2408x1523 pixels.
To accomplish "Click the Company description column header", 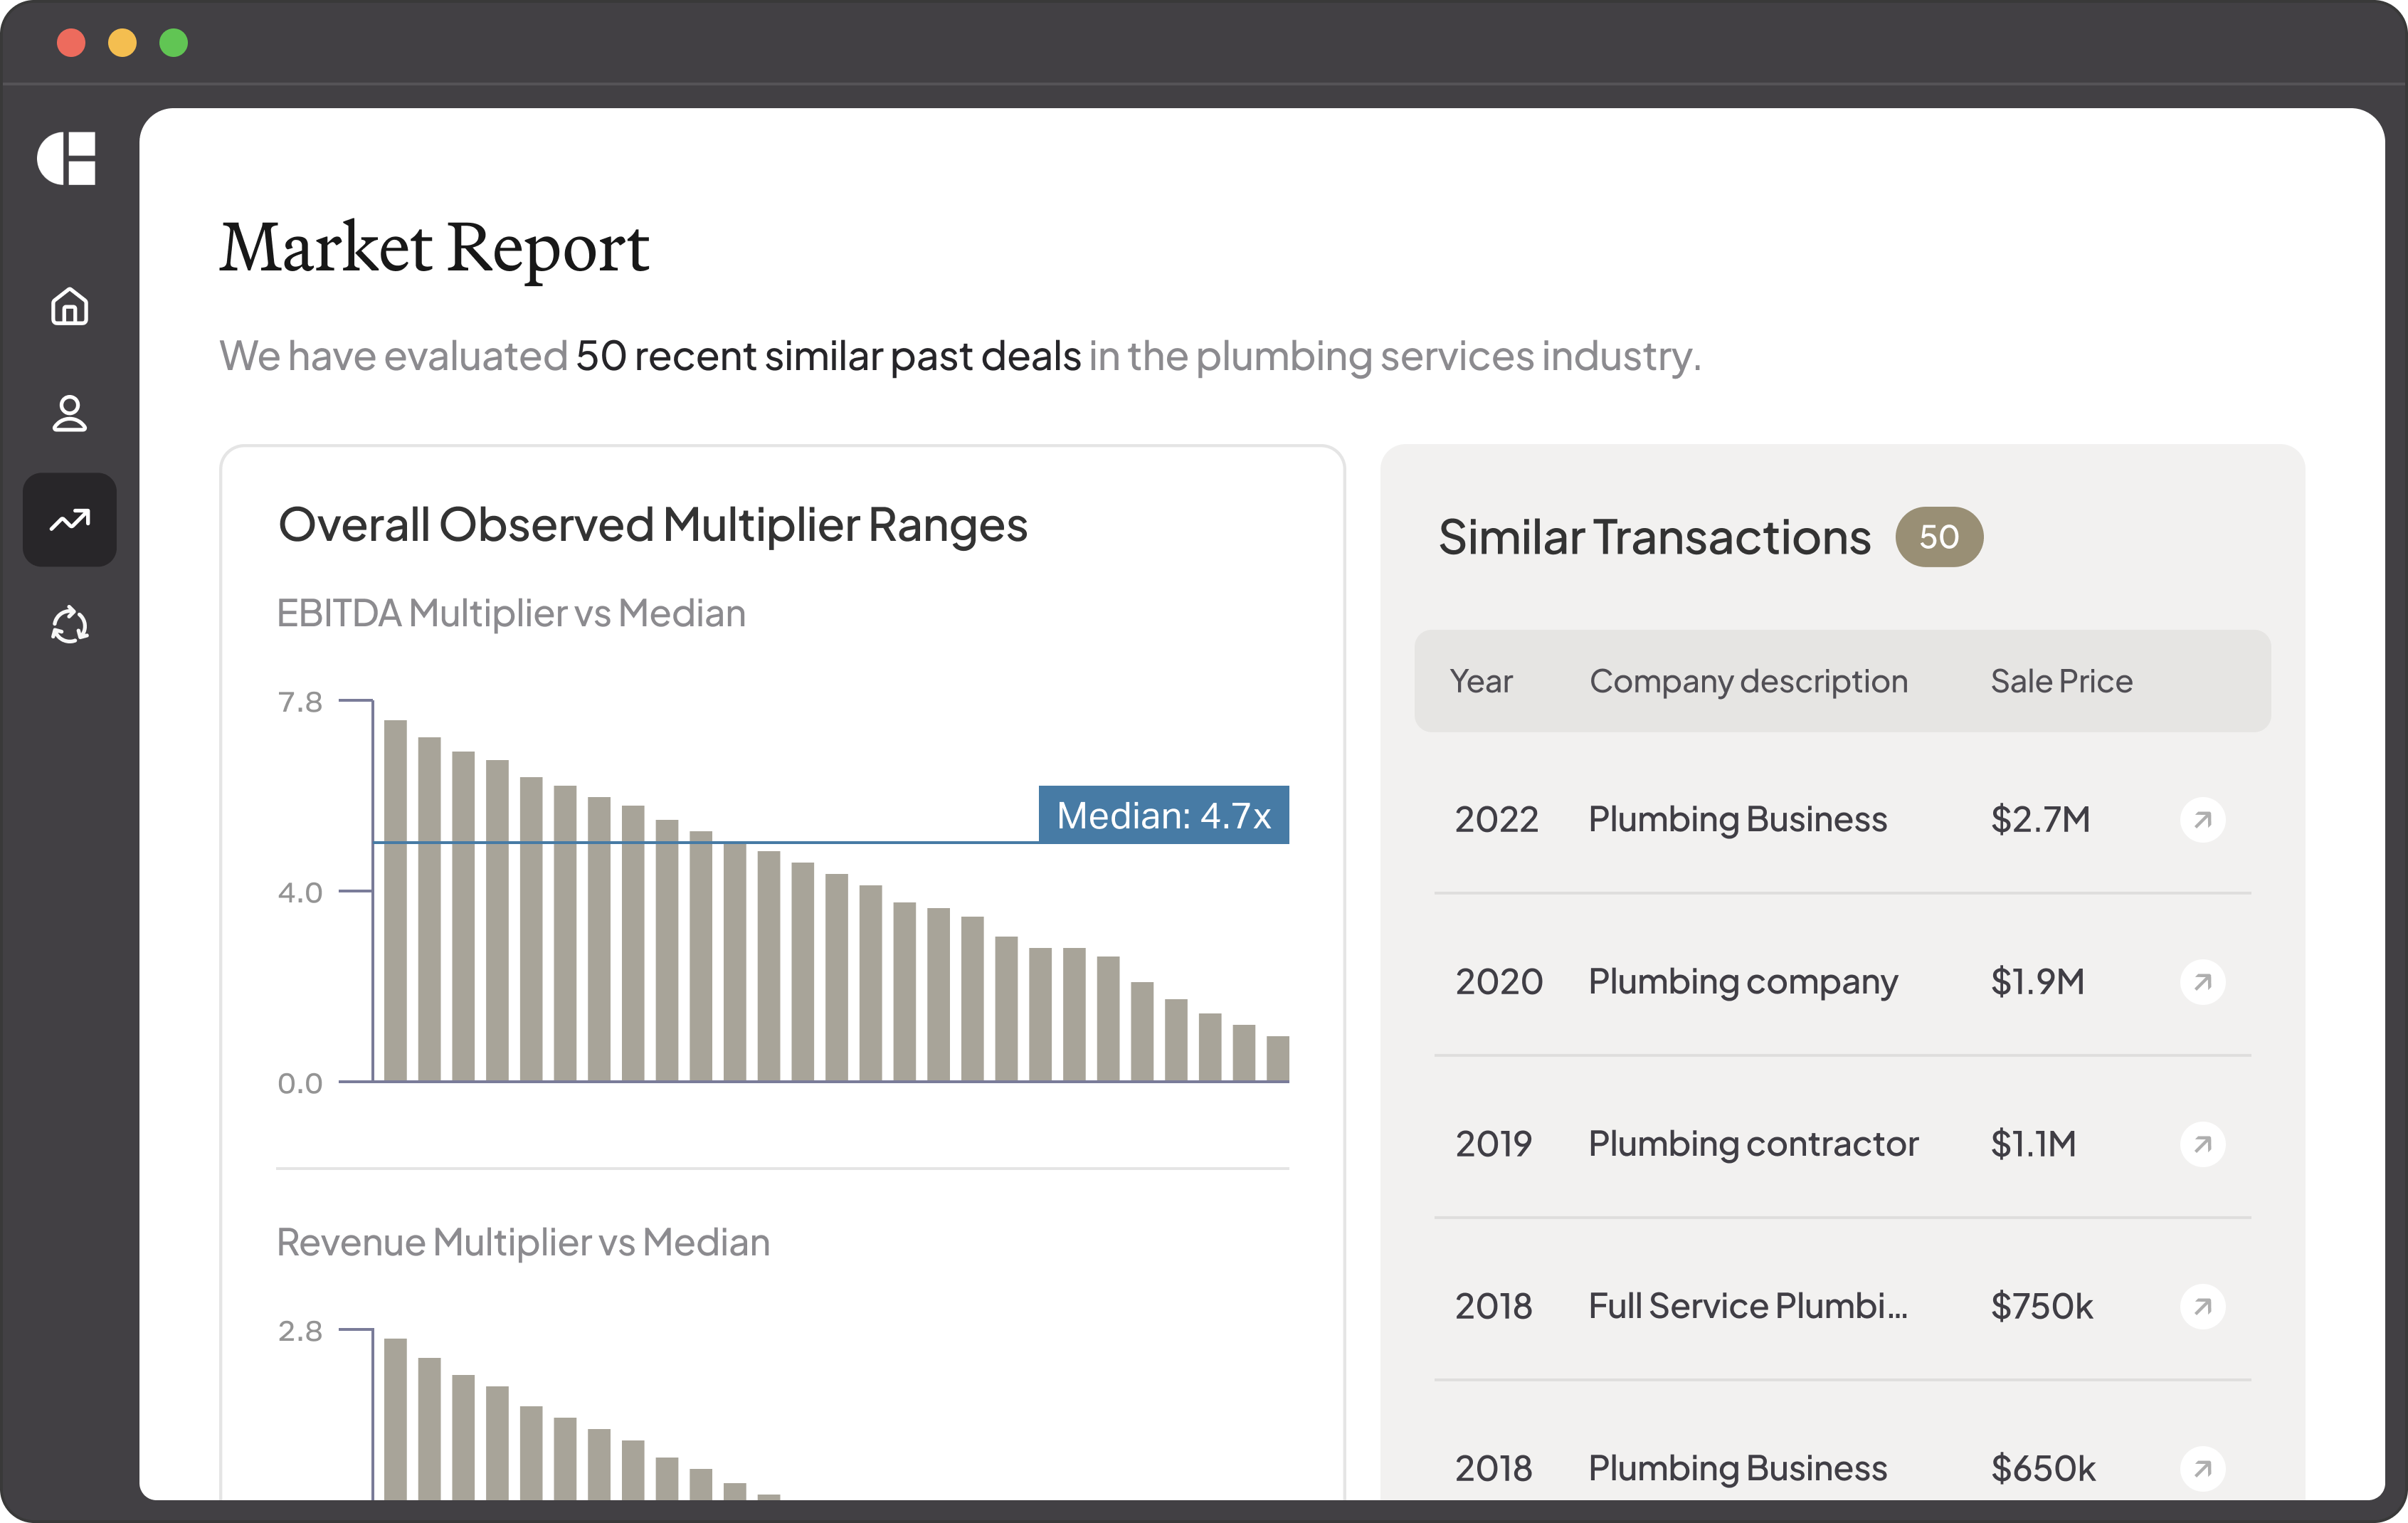I will tap(1748, 681).
